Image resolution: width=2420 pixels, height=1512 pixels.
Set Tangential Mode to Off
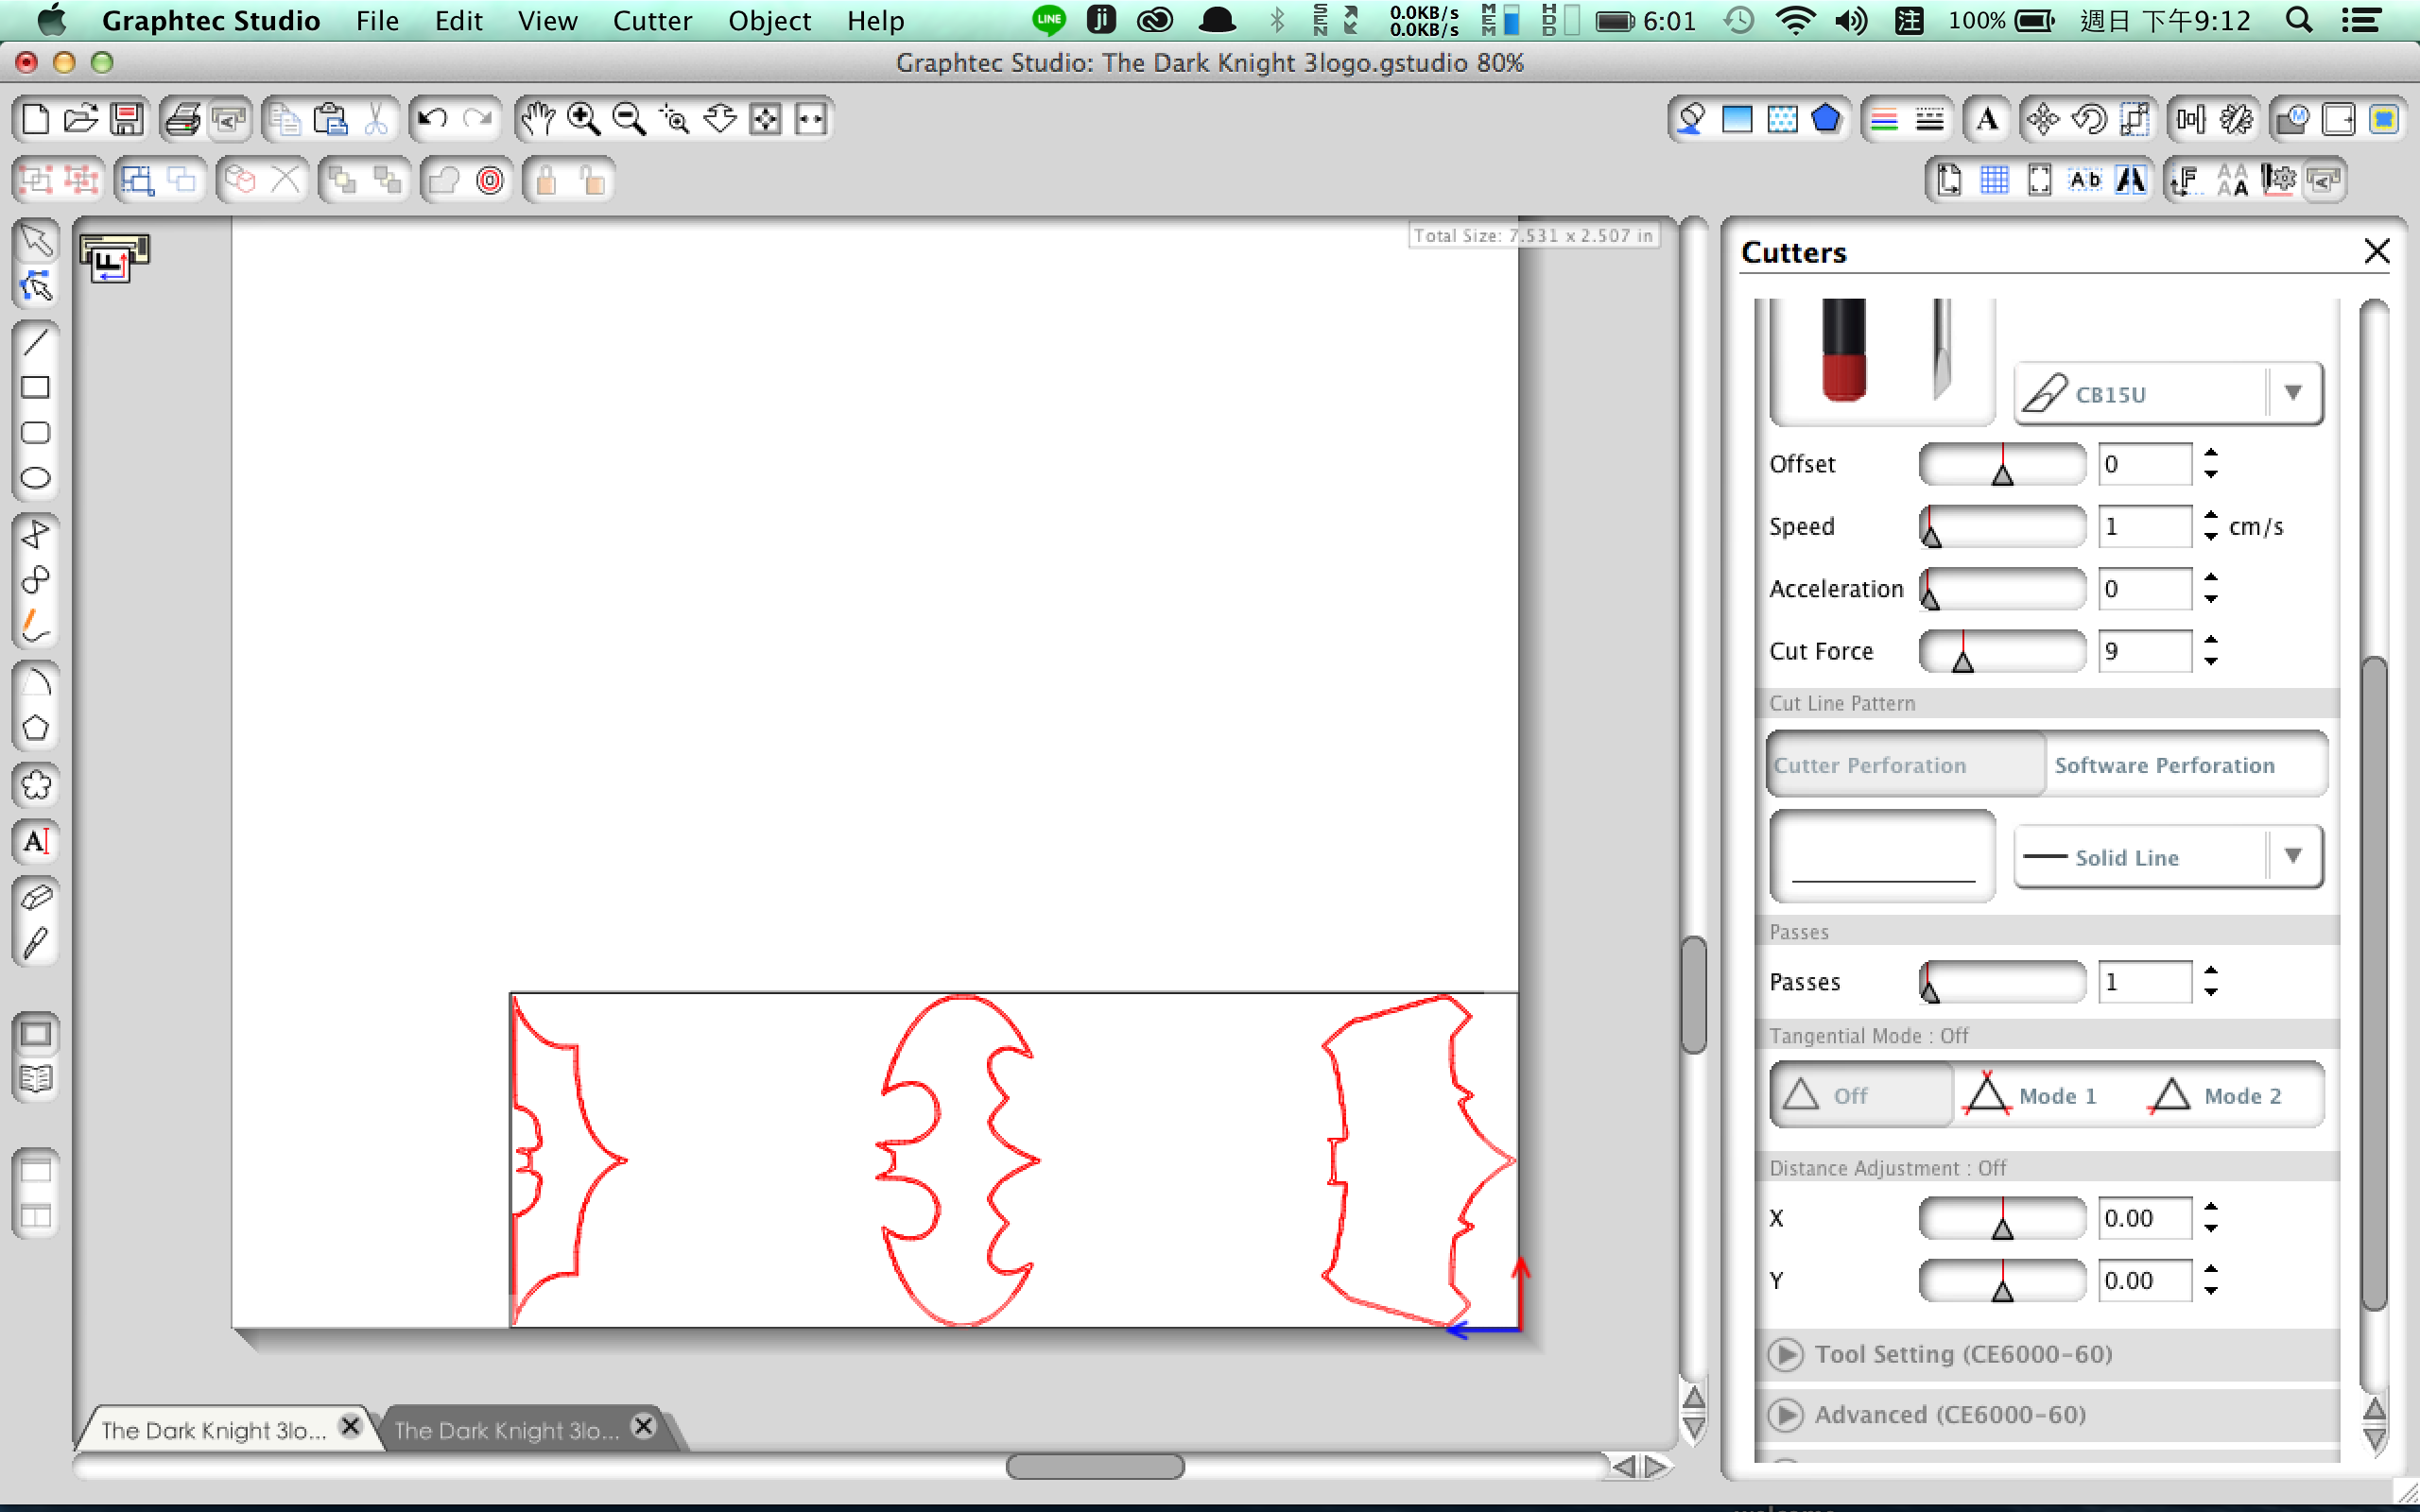(1861, 1095)
